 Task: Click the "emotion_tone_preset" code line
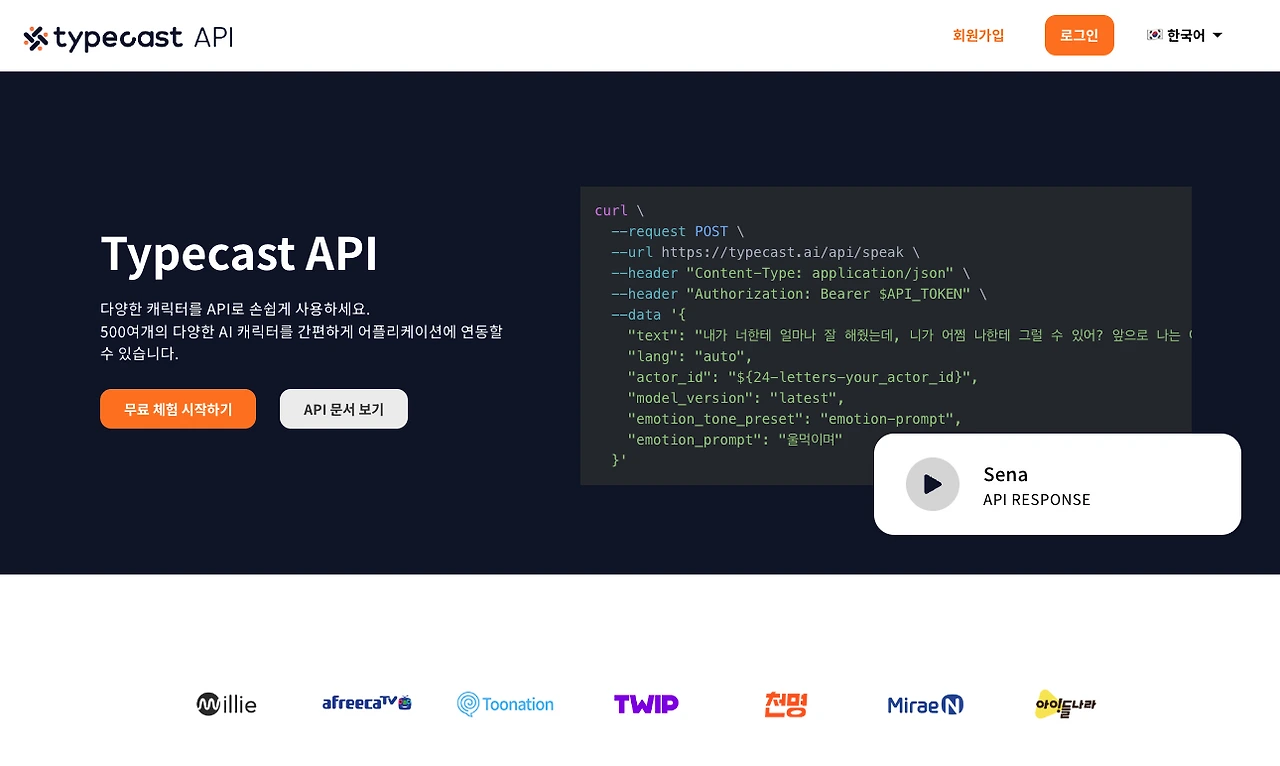click(x=794, y=419)
